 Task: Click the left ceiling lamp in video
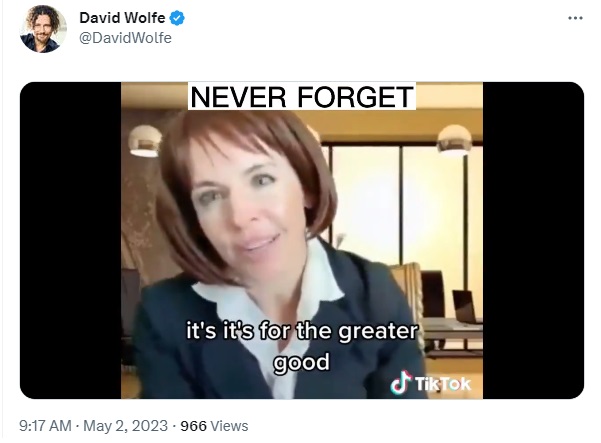click(x=145, y=141)
